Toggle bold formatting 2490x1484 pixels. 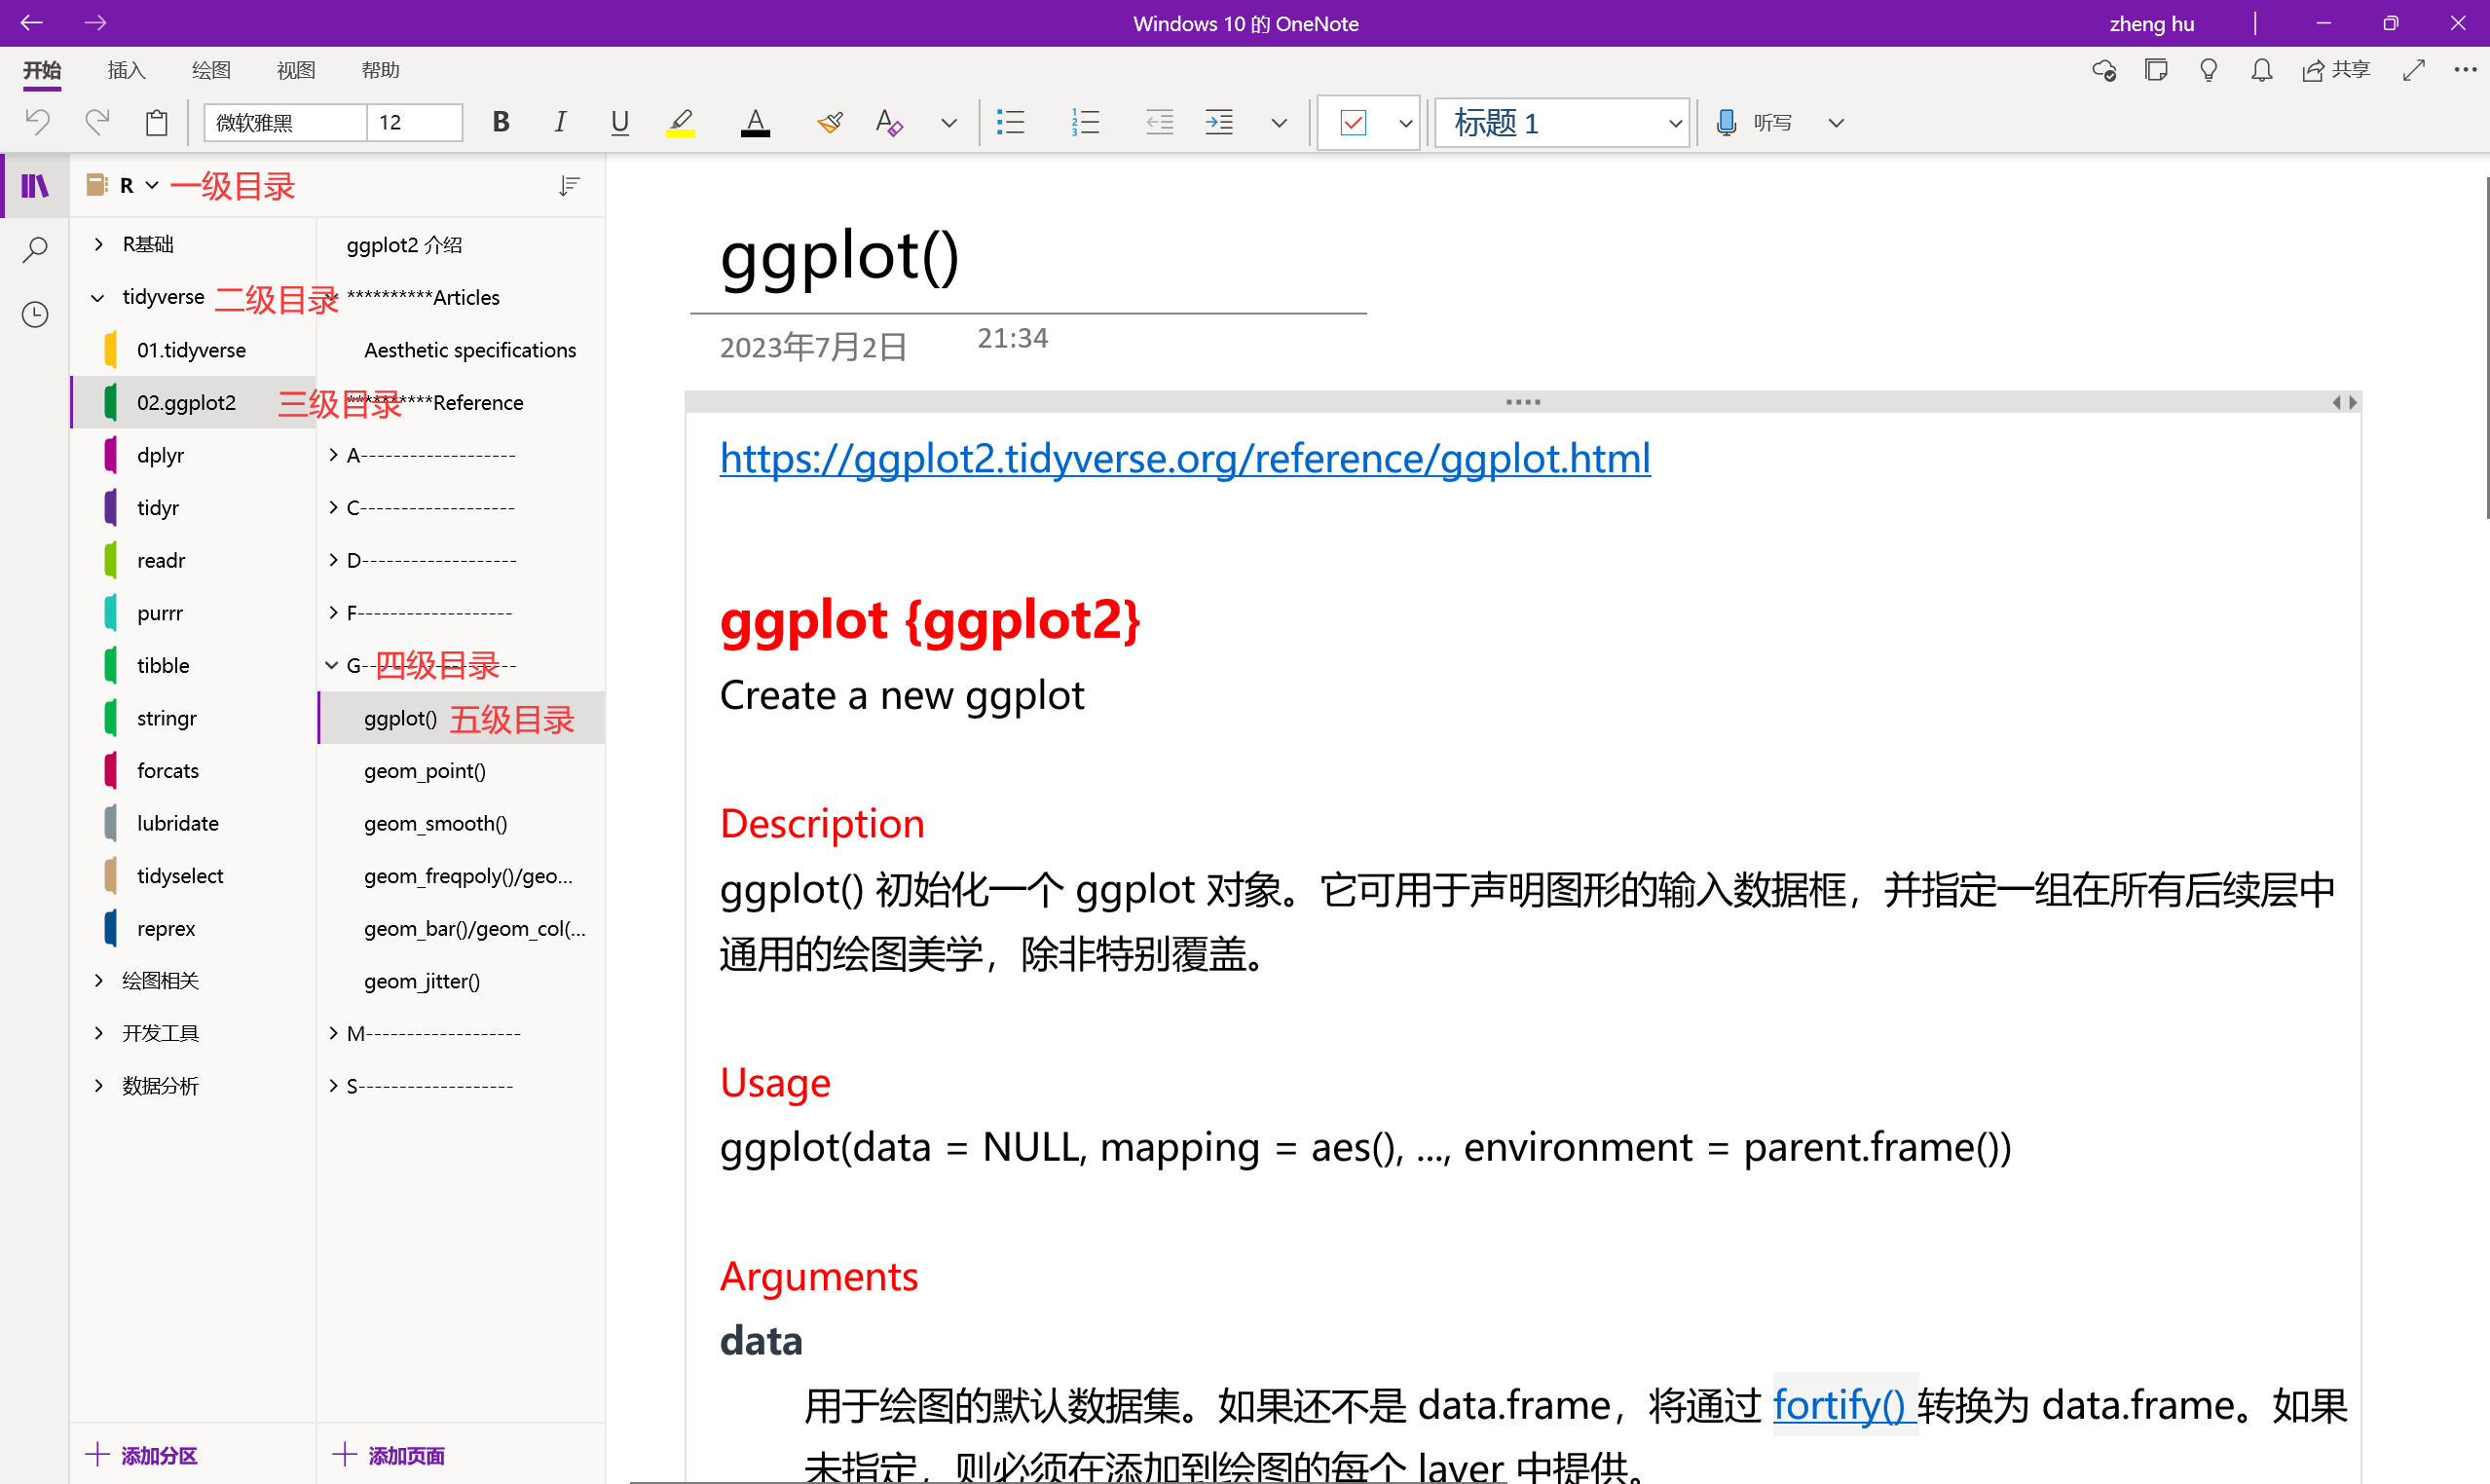501,122
